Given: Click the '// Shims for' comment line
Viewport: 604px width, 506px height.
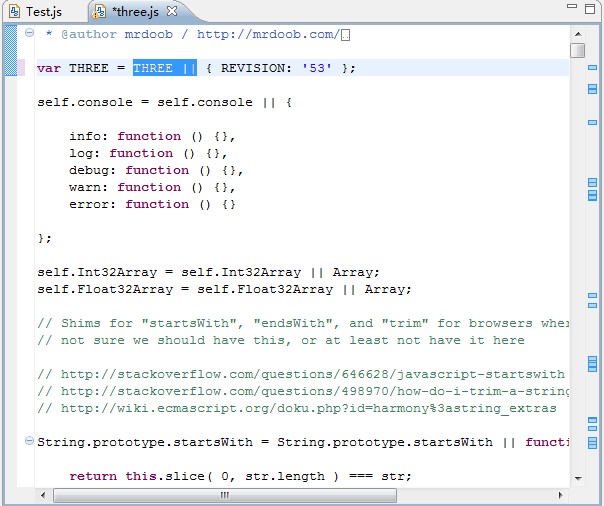Looking at the screenshot, I should (303, 323).
